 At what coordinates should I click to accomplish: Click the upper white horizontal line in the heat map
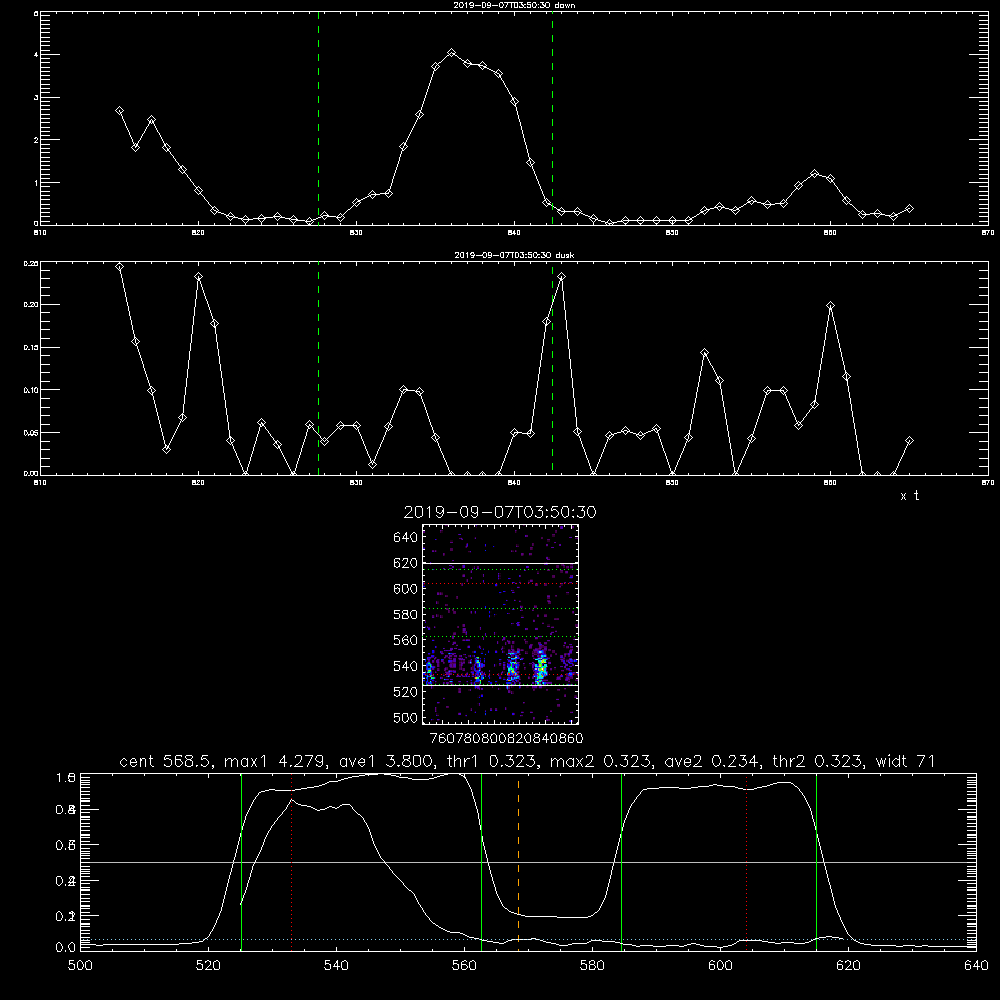click(x=500, y=563)
